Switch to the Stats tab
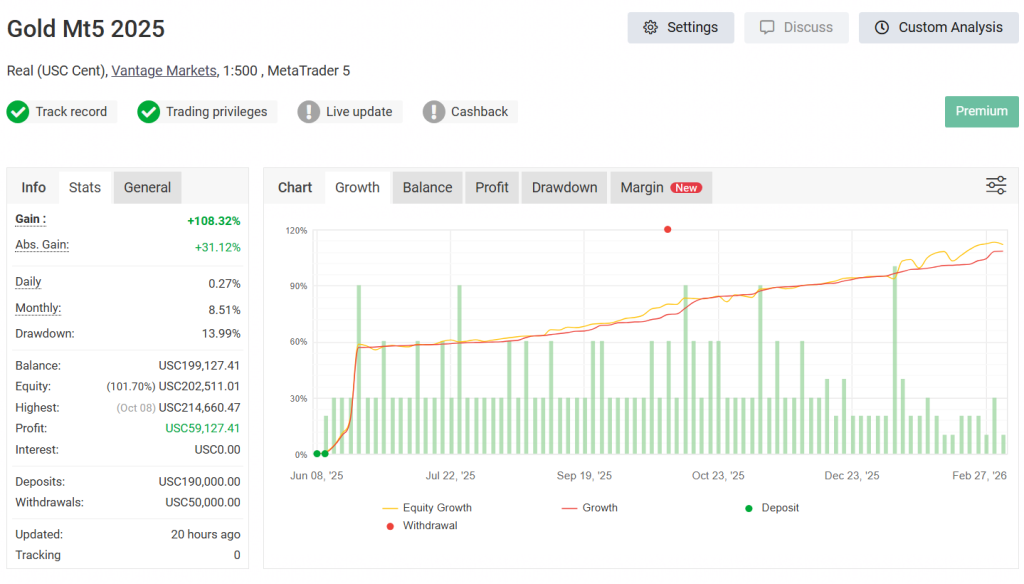 [x=85, y=187]
